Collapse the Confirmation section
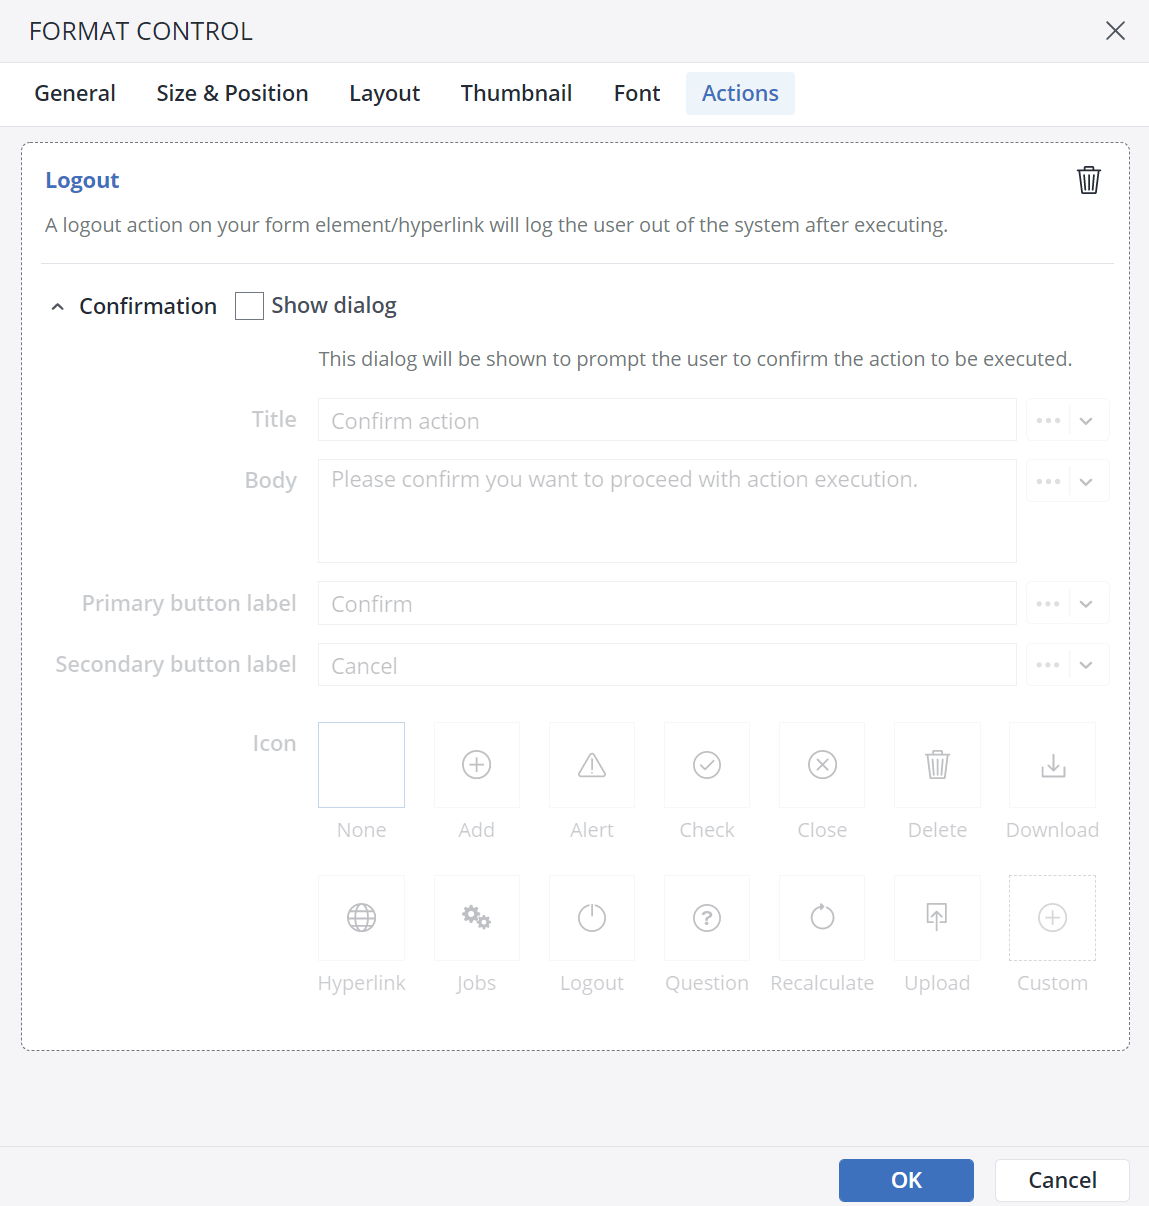 coord(57,306)
